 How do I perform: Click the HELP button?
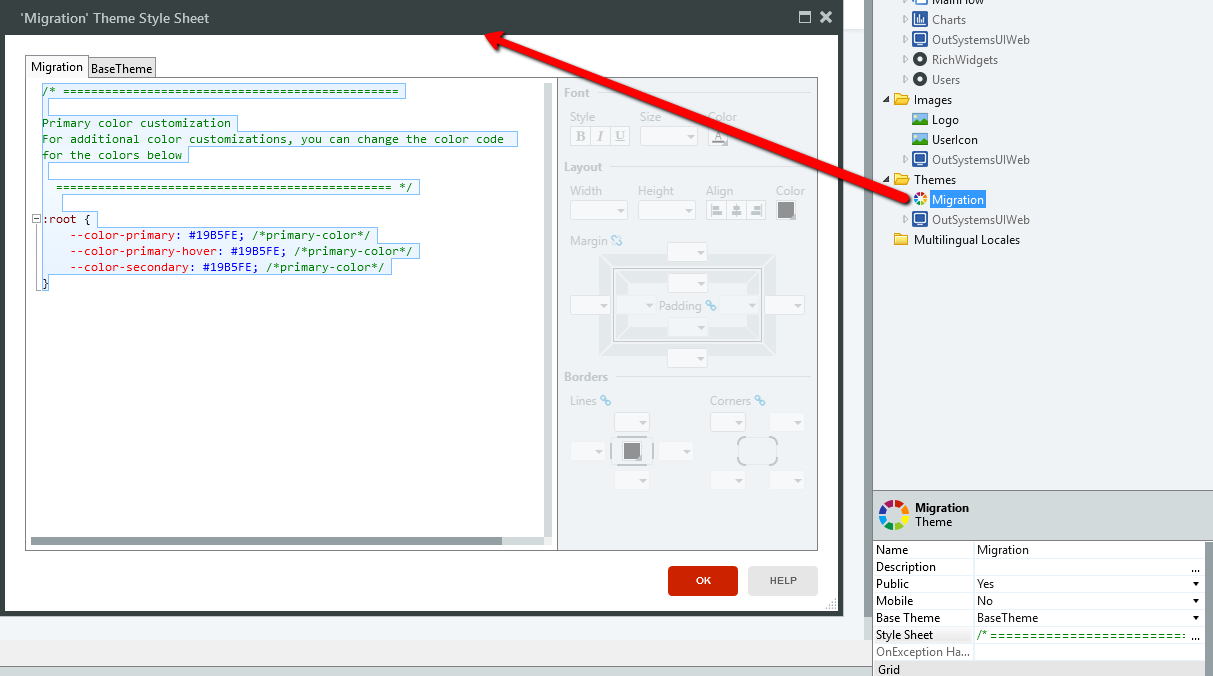(782, 580)
